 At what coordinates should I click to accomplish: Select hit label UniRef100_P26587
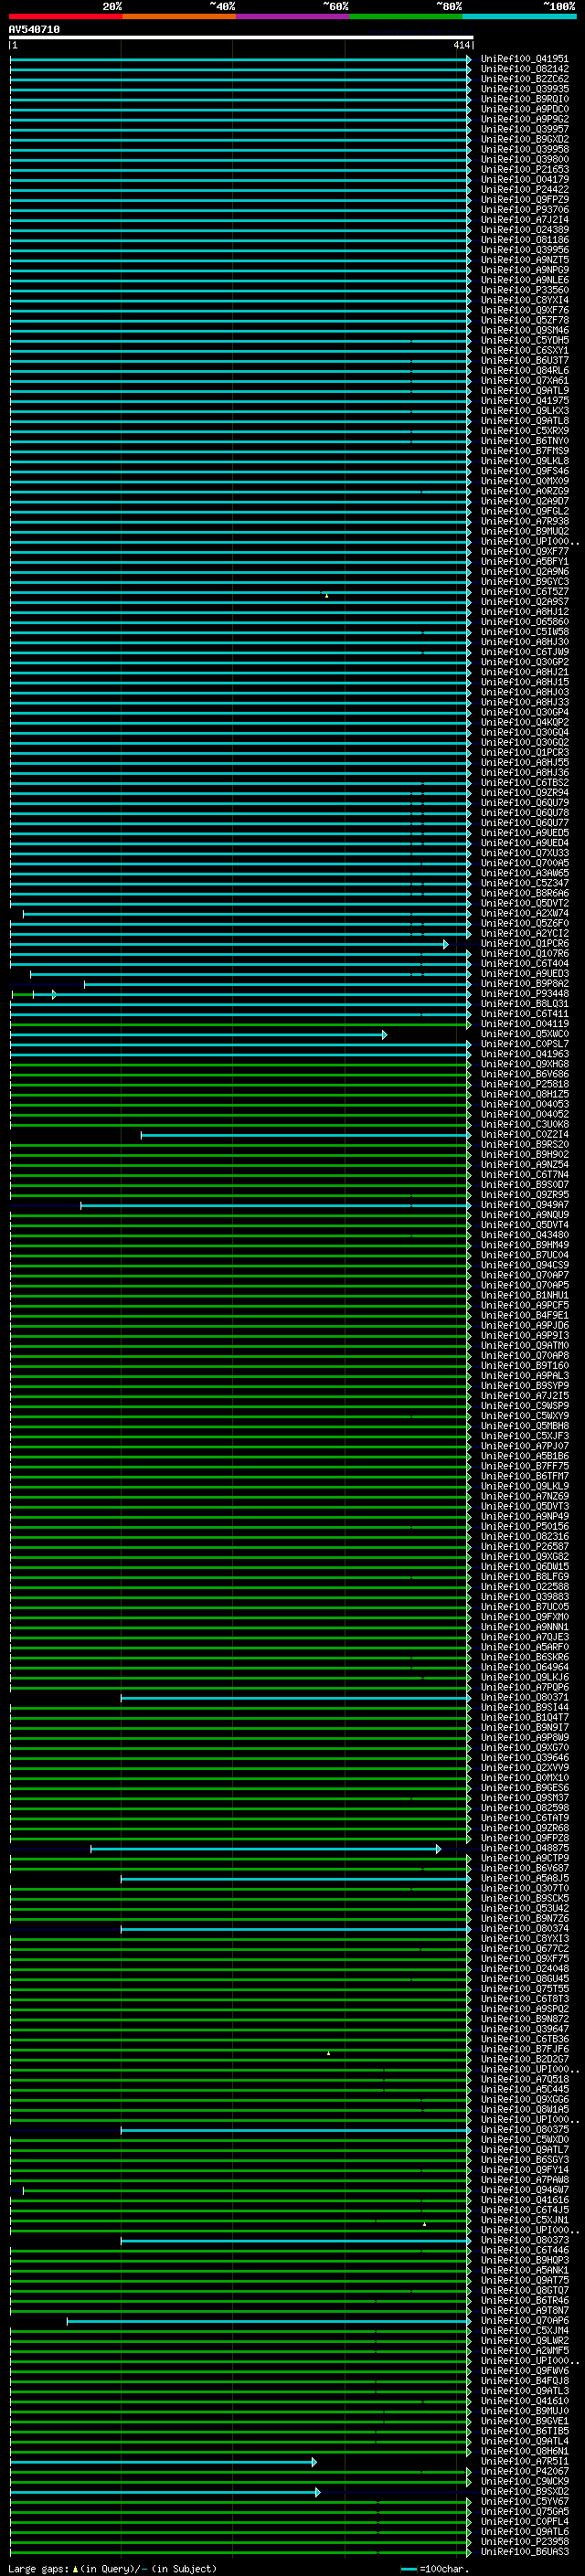[x=525, y=1546]
